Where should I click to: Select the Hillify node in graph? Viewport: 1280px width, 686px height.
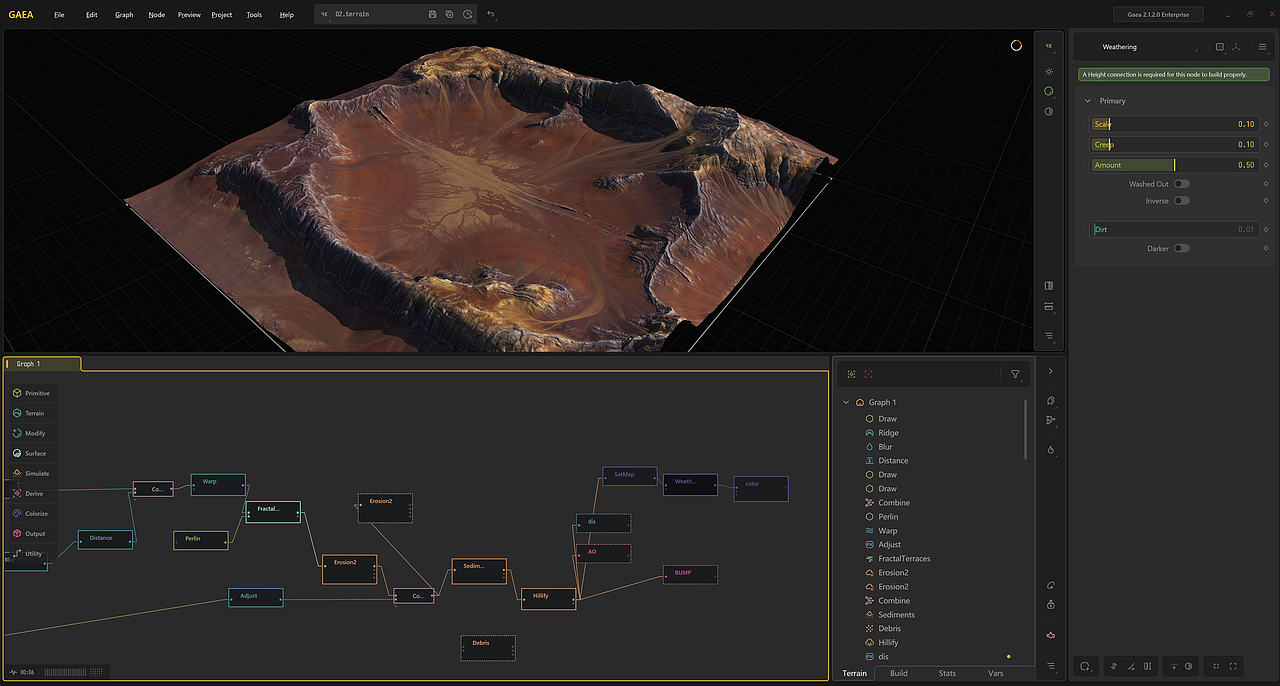click(548, 598)
